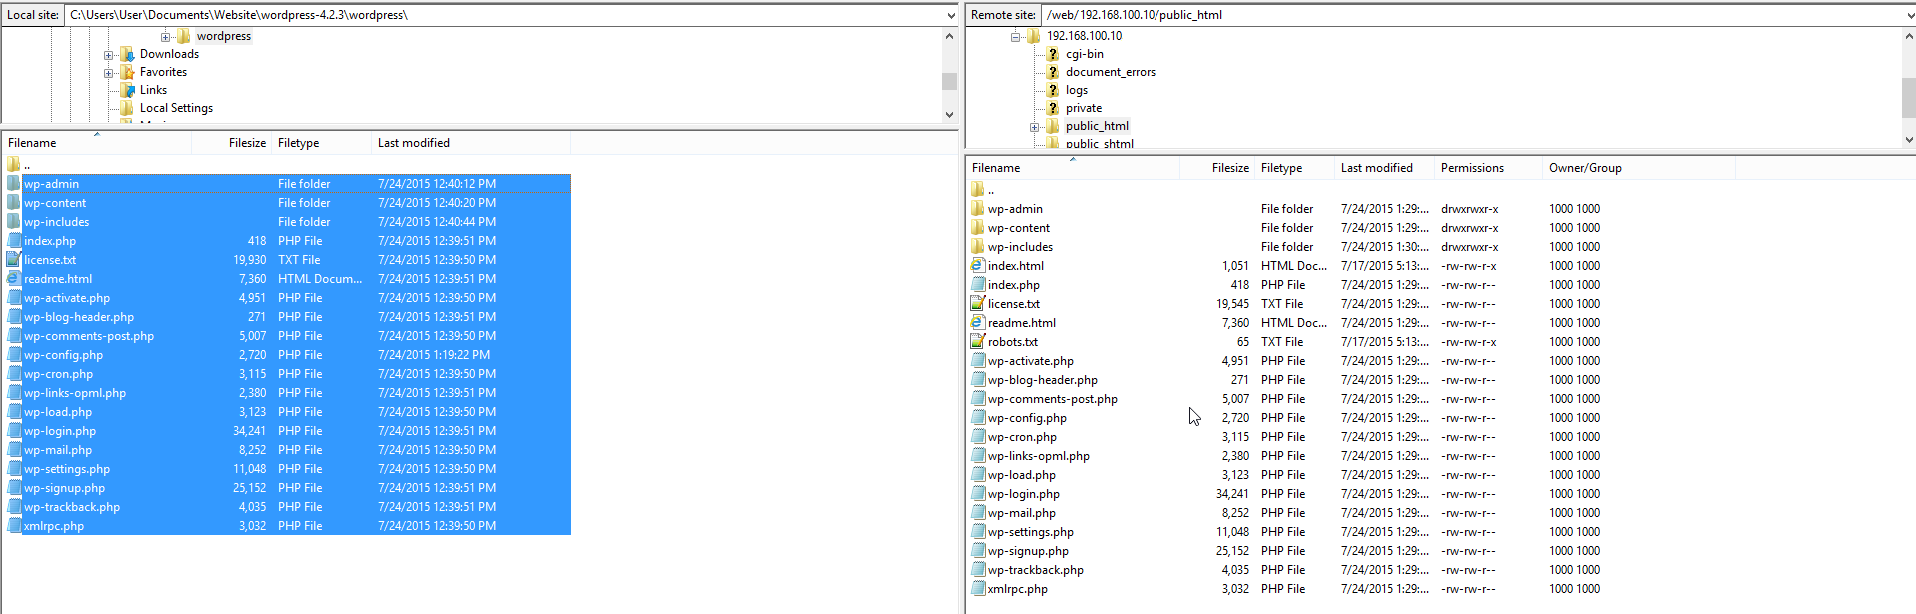The width and height of the screenshot is (1916, 614).
Task: Click the remote xmlrpc.php file icon
Action: 978,589
